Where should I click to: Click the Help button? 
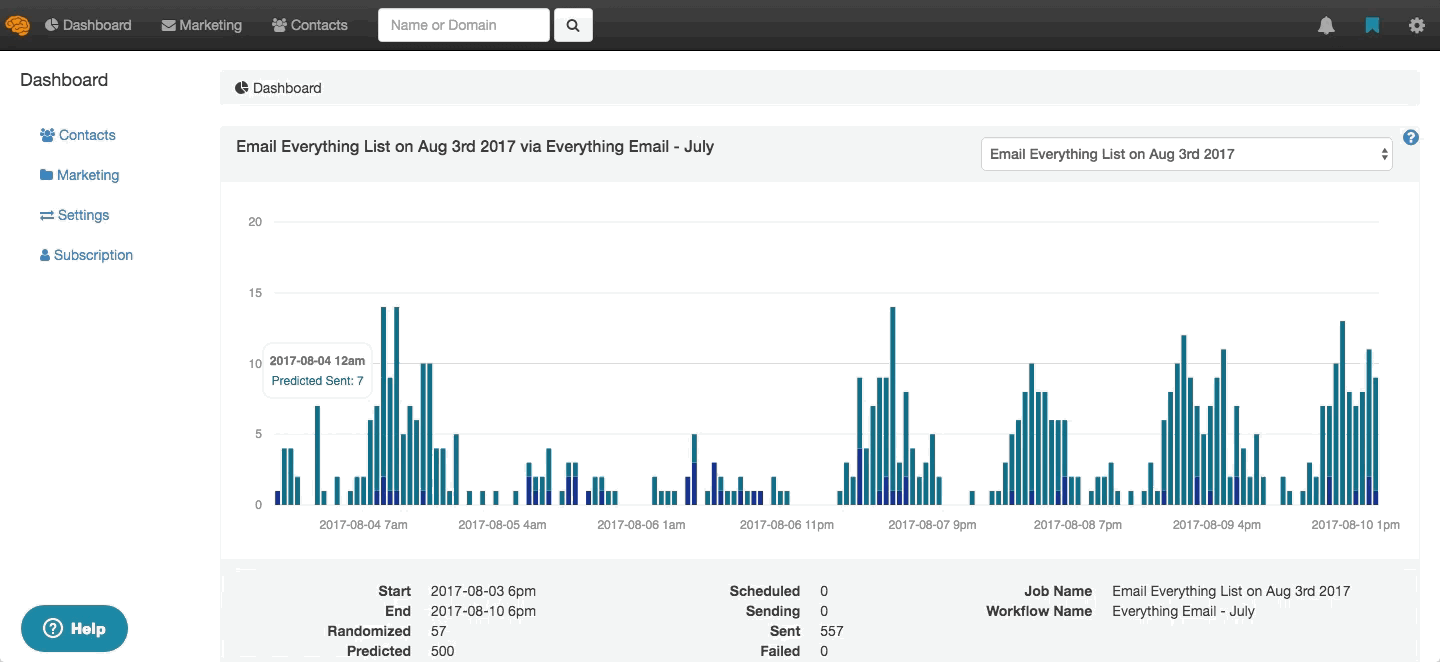(74, 629)
